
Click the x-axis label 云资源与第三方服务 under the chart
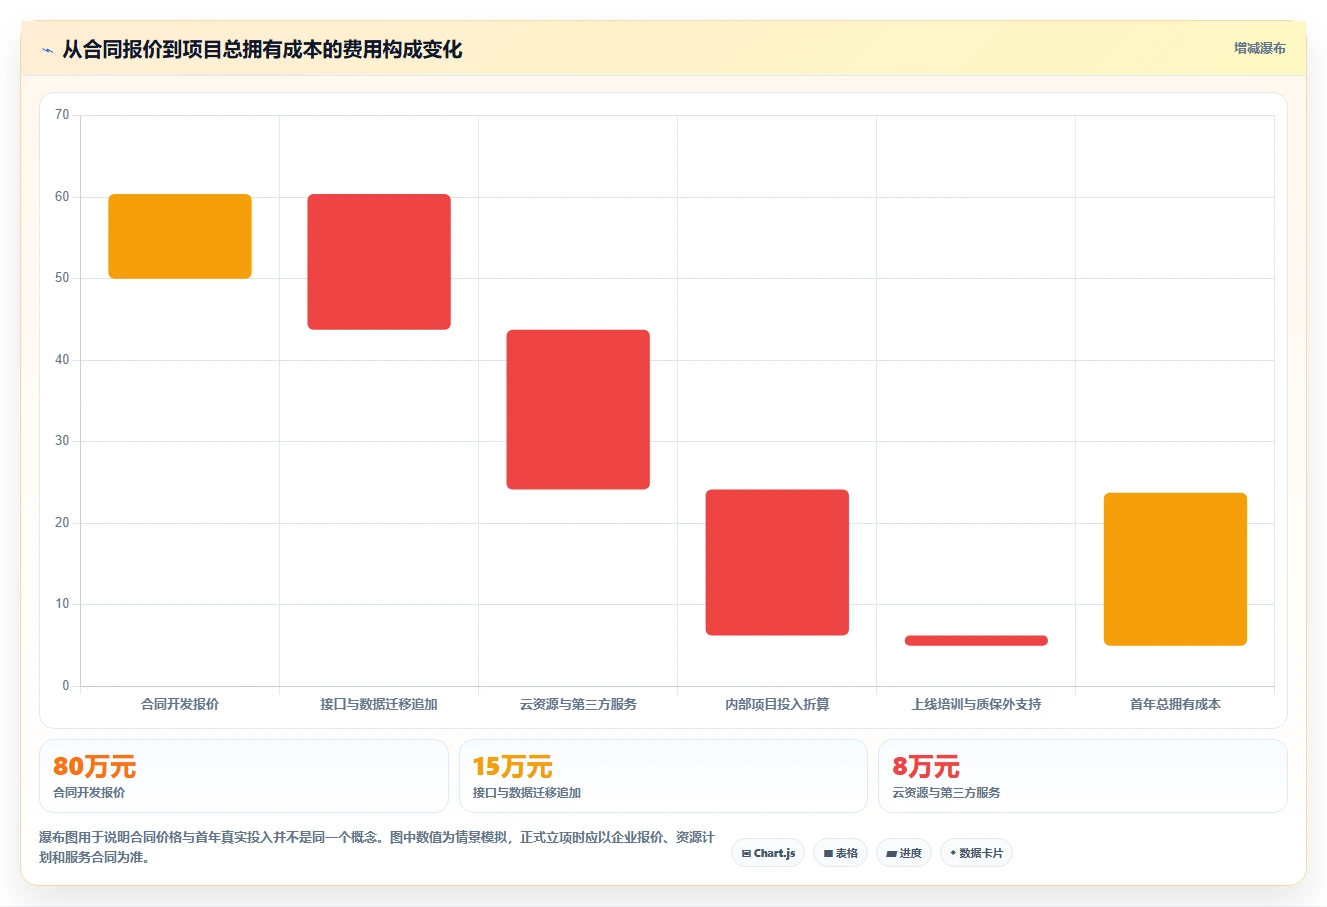tap(578, 704)
